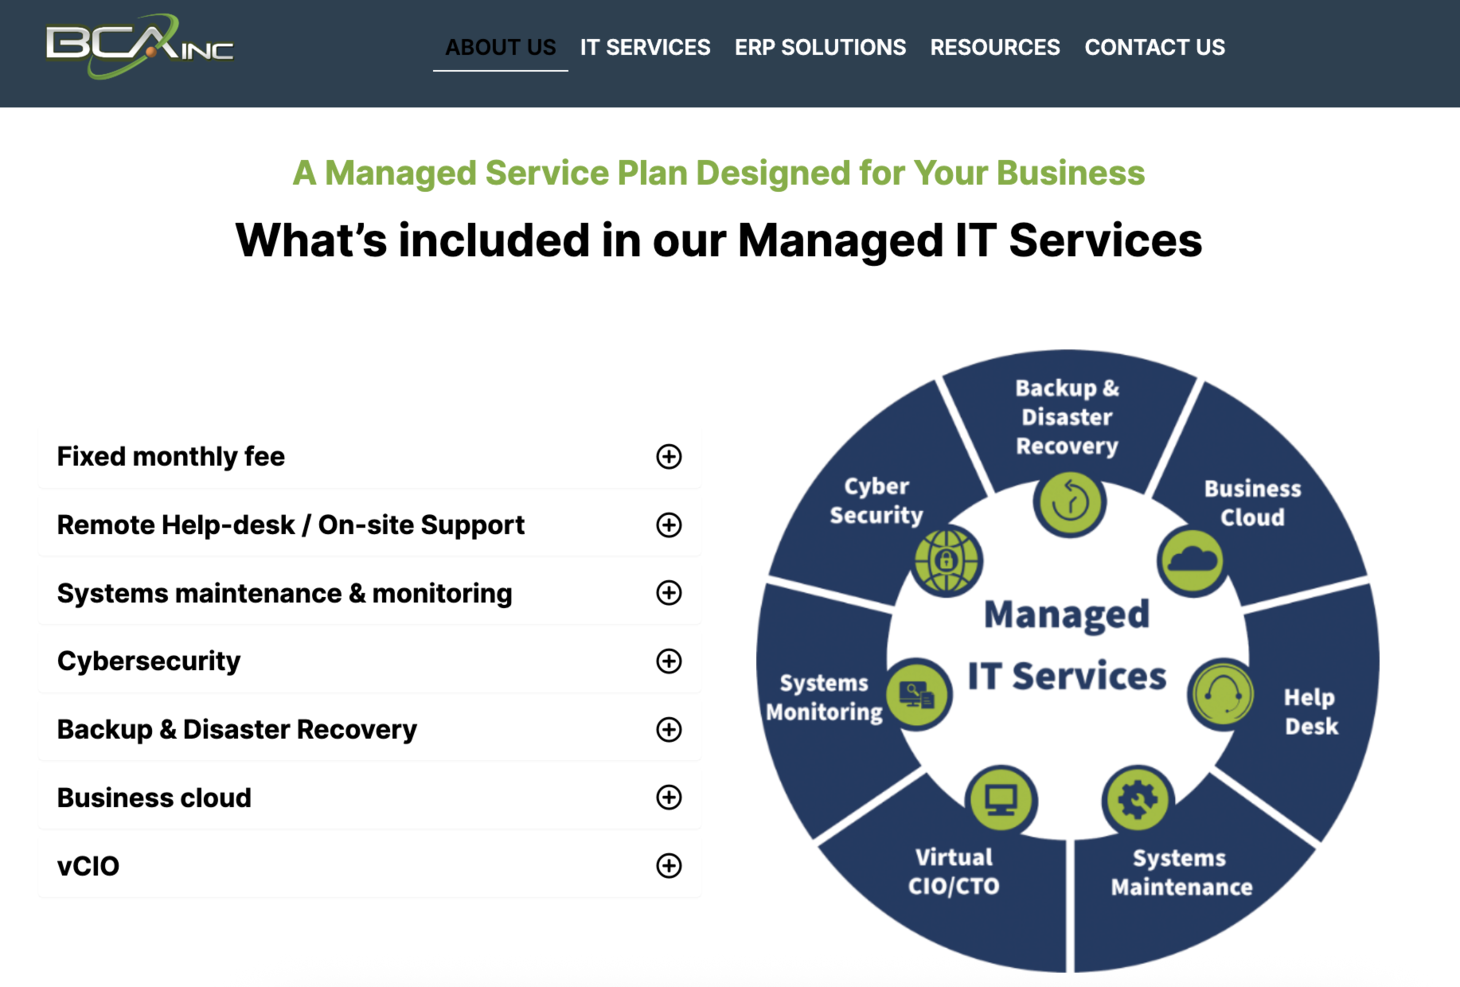The width and height of the screenshot is (1460, 987).
Task: Toggle the Backup & Disaster Recovery plus control
Action: click(x=668, y=729)
